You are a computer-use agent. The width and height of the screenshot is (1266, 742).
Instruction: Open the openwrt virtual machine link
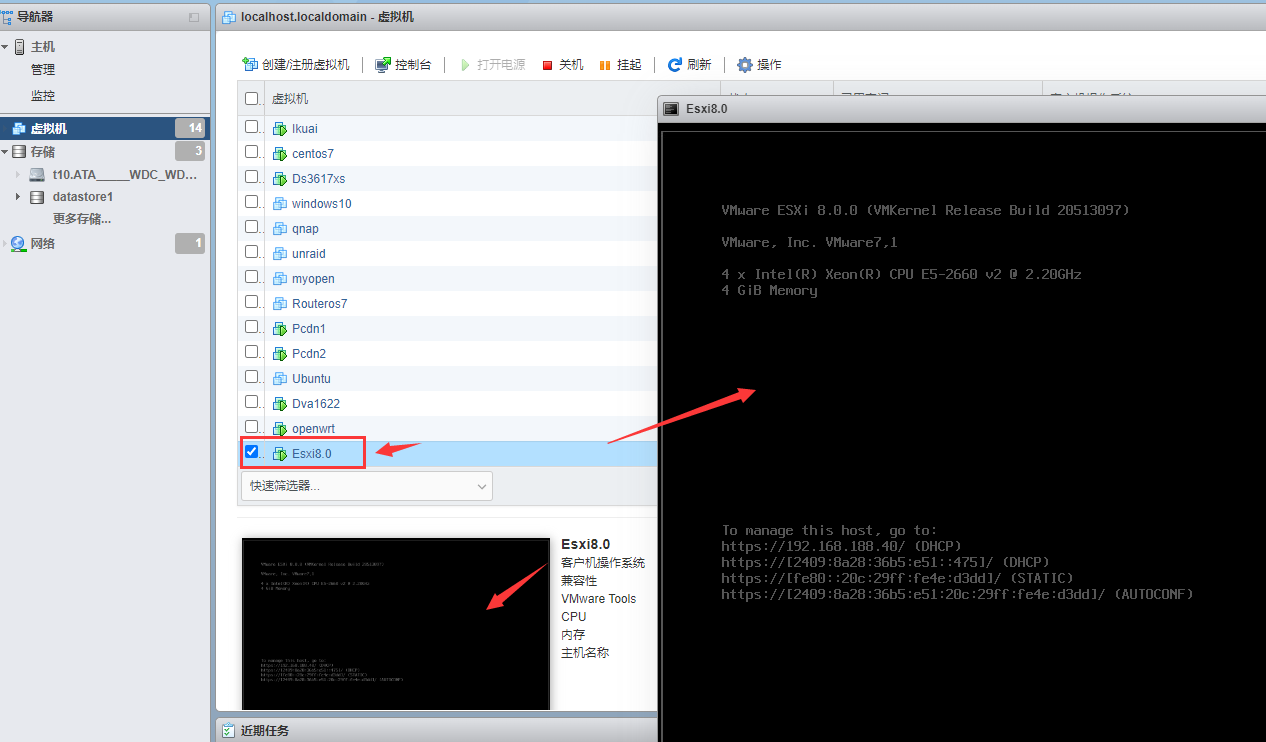[312, 429]
